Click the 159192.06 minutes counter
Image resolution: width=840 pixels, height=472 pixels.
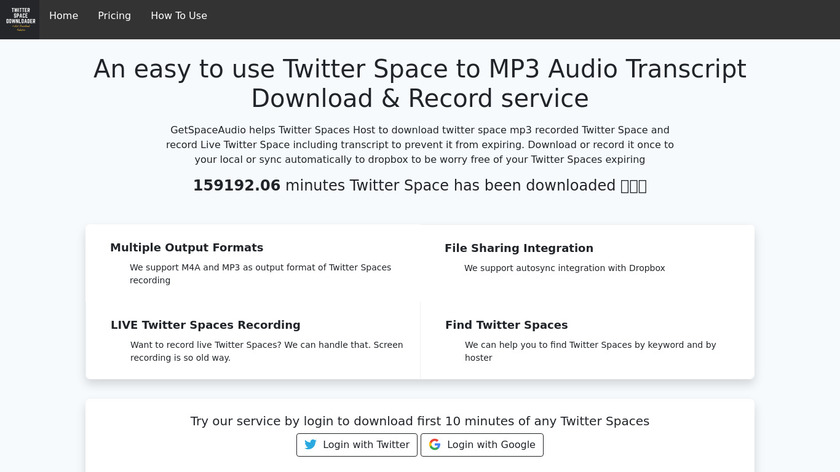click(237, 185)
